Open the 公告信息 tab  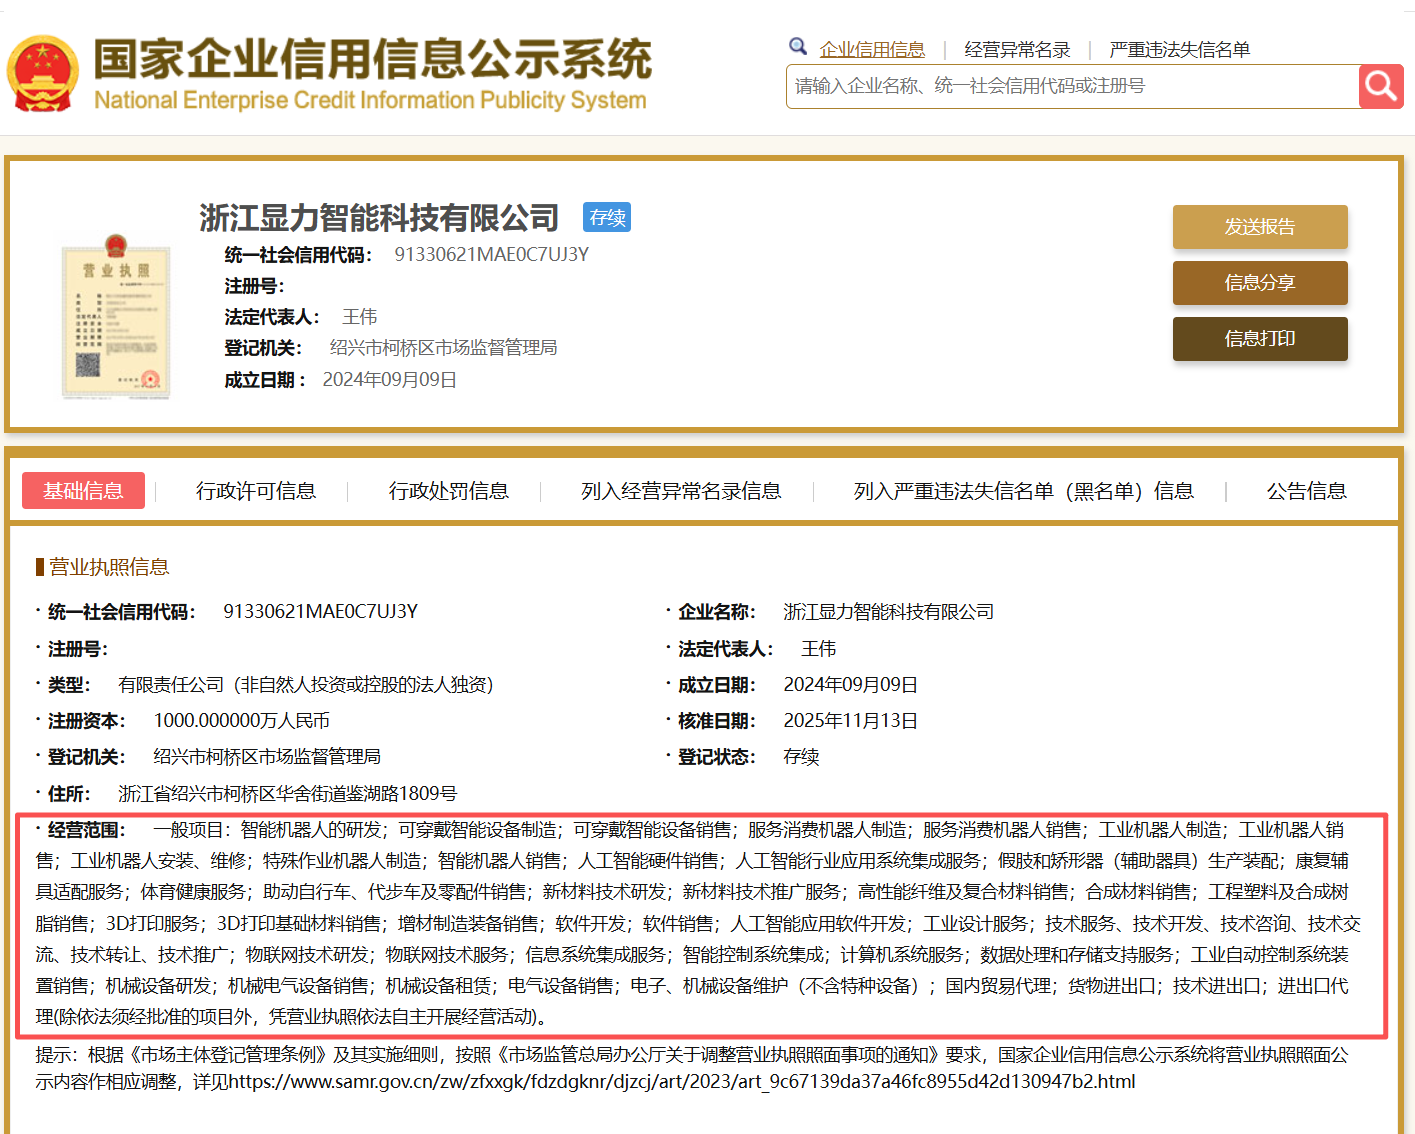1307,491
